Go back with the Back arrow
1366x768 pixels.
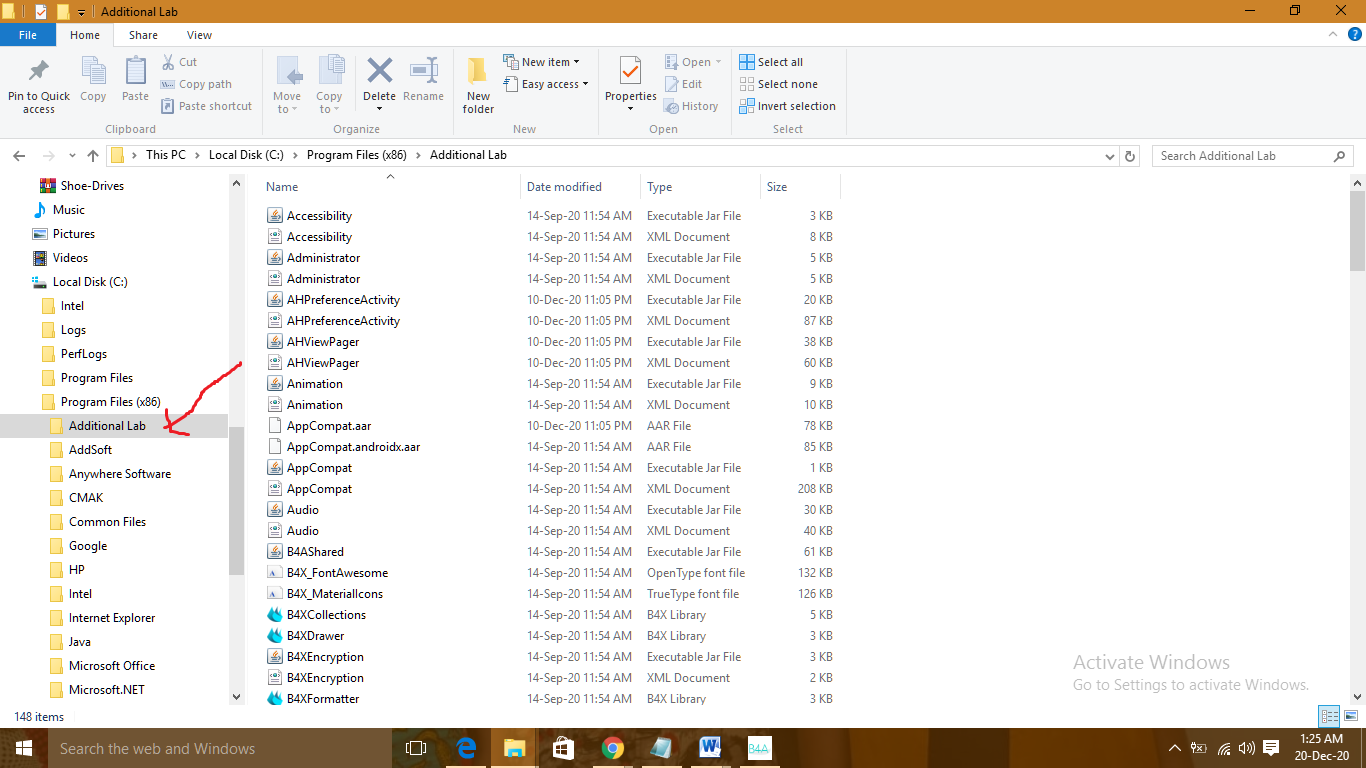click(x=19, y=156)
